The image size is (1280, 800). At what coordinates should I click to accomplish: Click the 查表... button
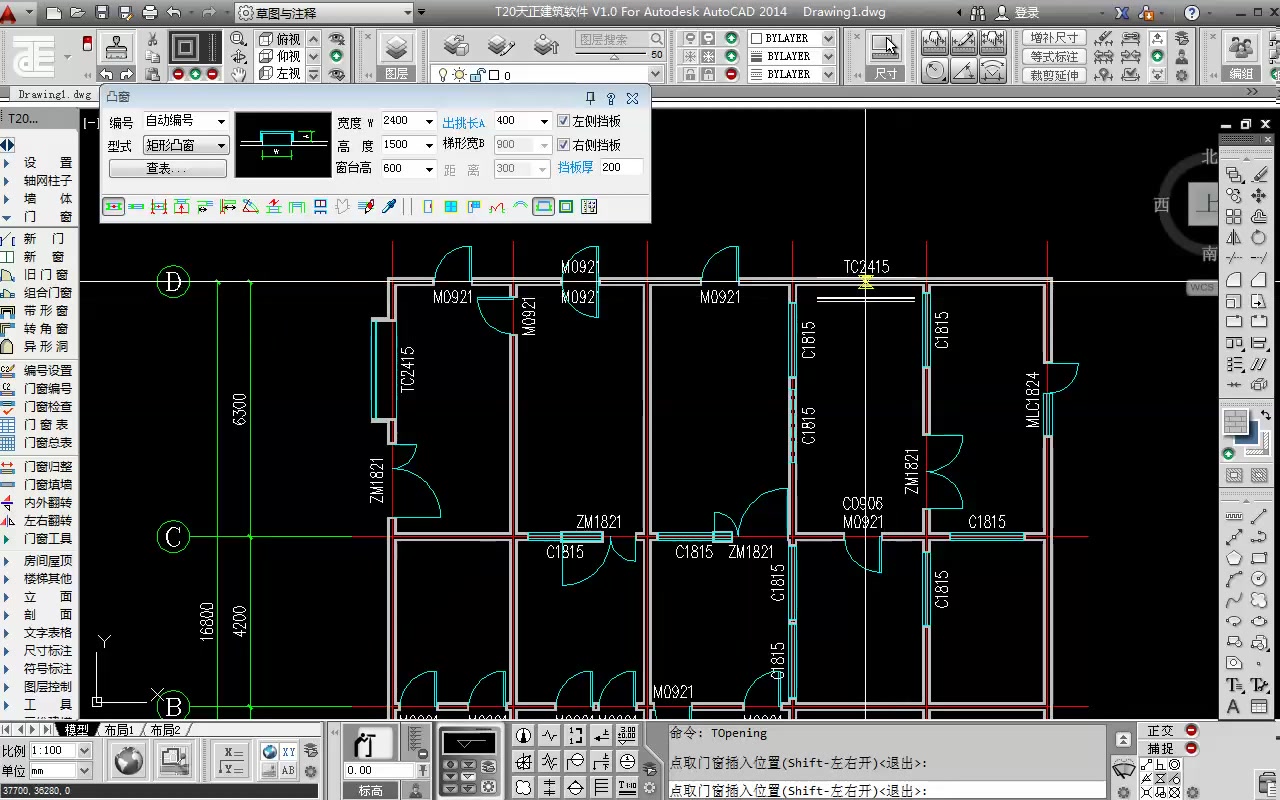pyautogui.click(x=167, y=169)
